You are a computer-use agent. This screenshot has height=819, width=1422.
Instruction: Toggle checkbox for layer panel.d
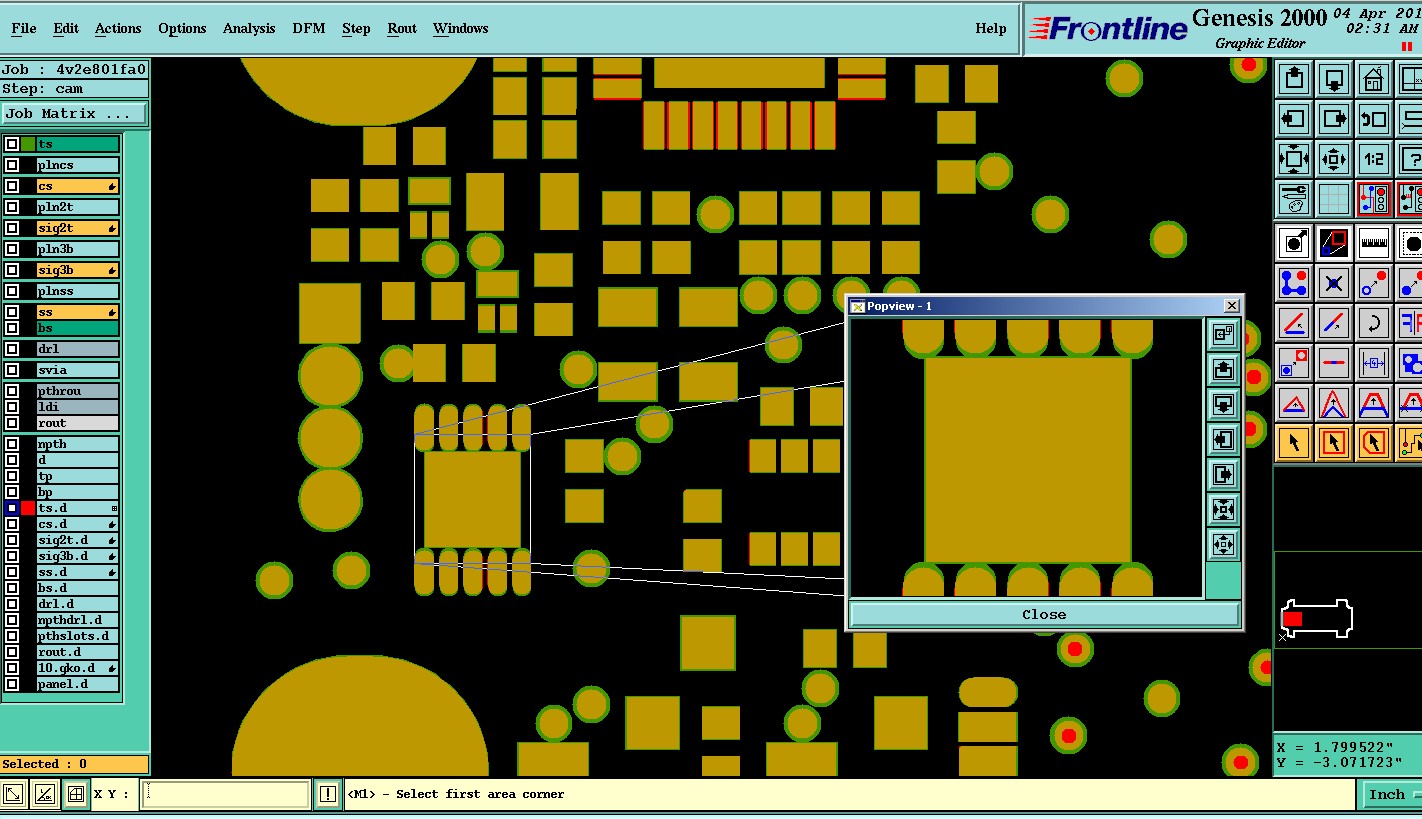point(12,684)
